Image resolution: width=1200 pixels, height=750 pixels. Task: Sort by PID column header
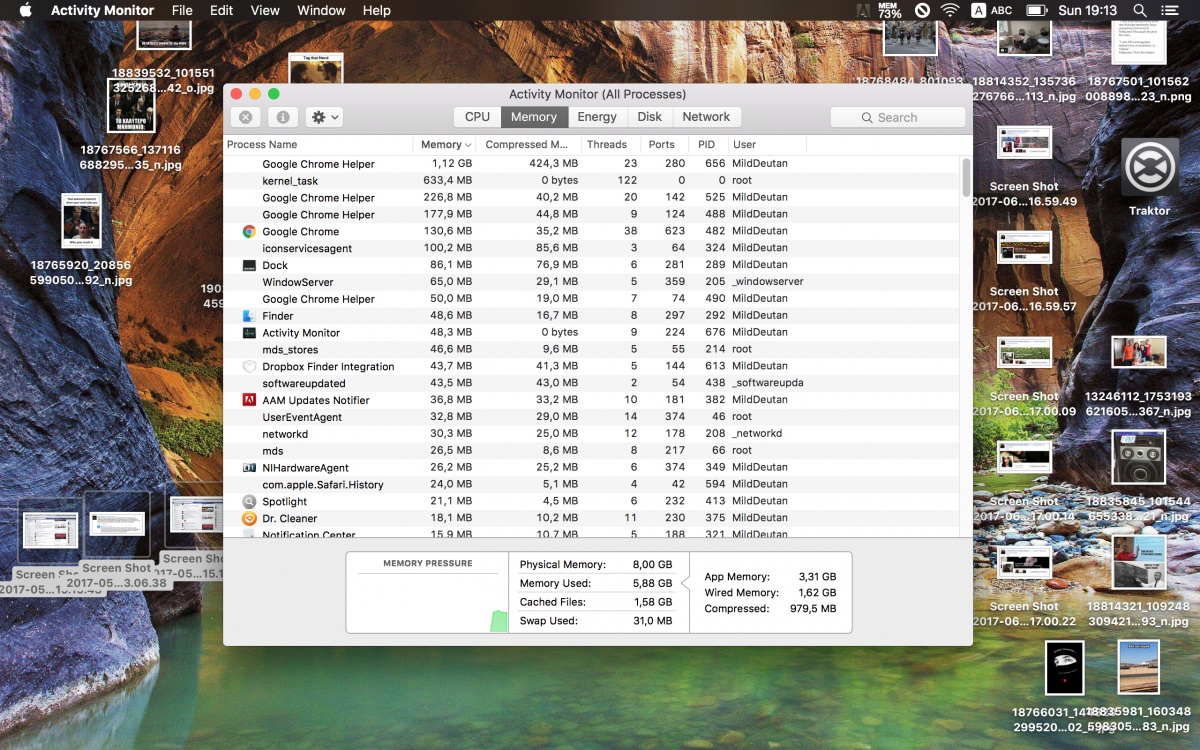tap(706, 145)
